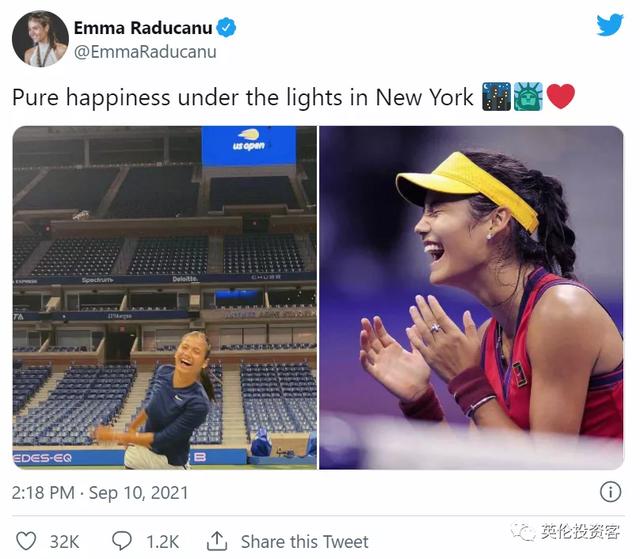
Task: Click the Statue of Liberty emoji
Action: coord(528,97)
